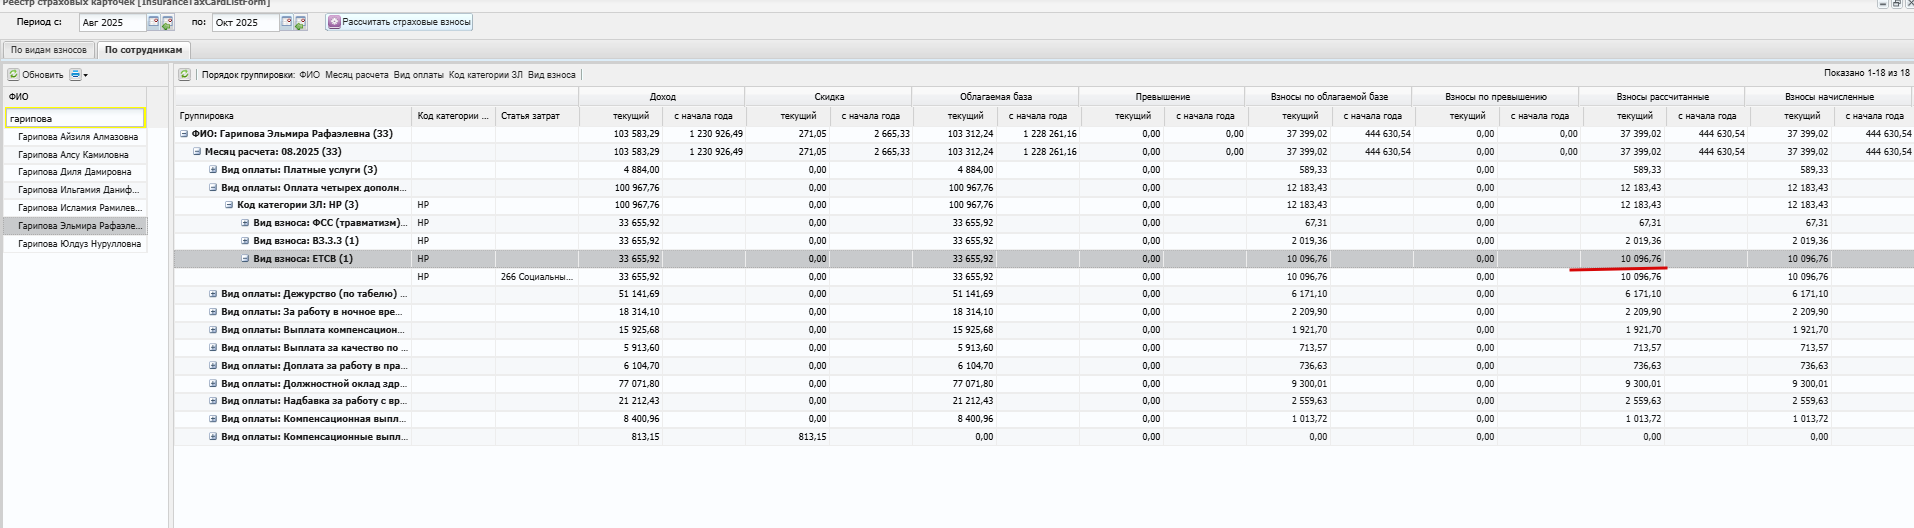Collapse the Вид взноса: ЕТСВ row
1914x528 pixels.
pos(245,259)
